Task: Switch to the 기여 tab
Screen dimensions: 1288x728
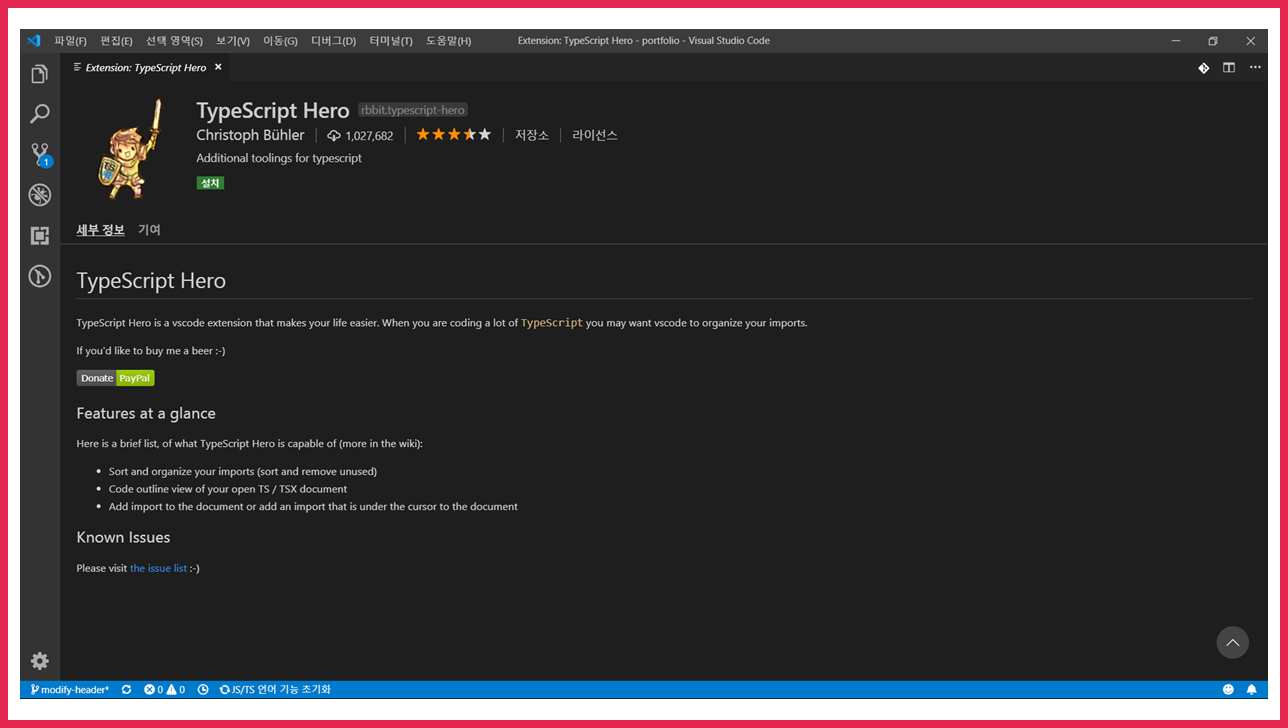Action: coord(149,230)
